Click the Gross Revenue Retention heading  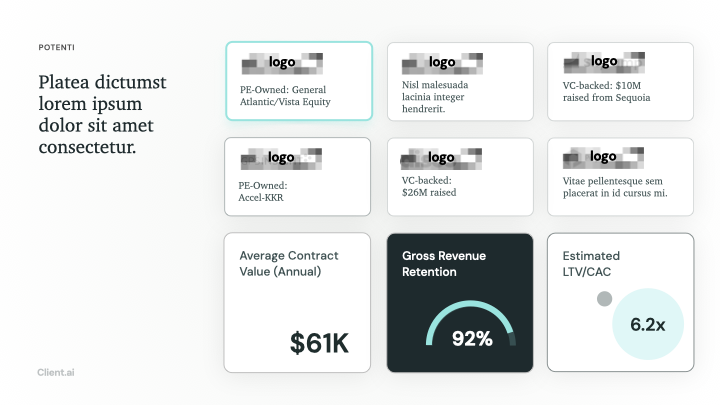coord(444,264)
